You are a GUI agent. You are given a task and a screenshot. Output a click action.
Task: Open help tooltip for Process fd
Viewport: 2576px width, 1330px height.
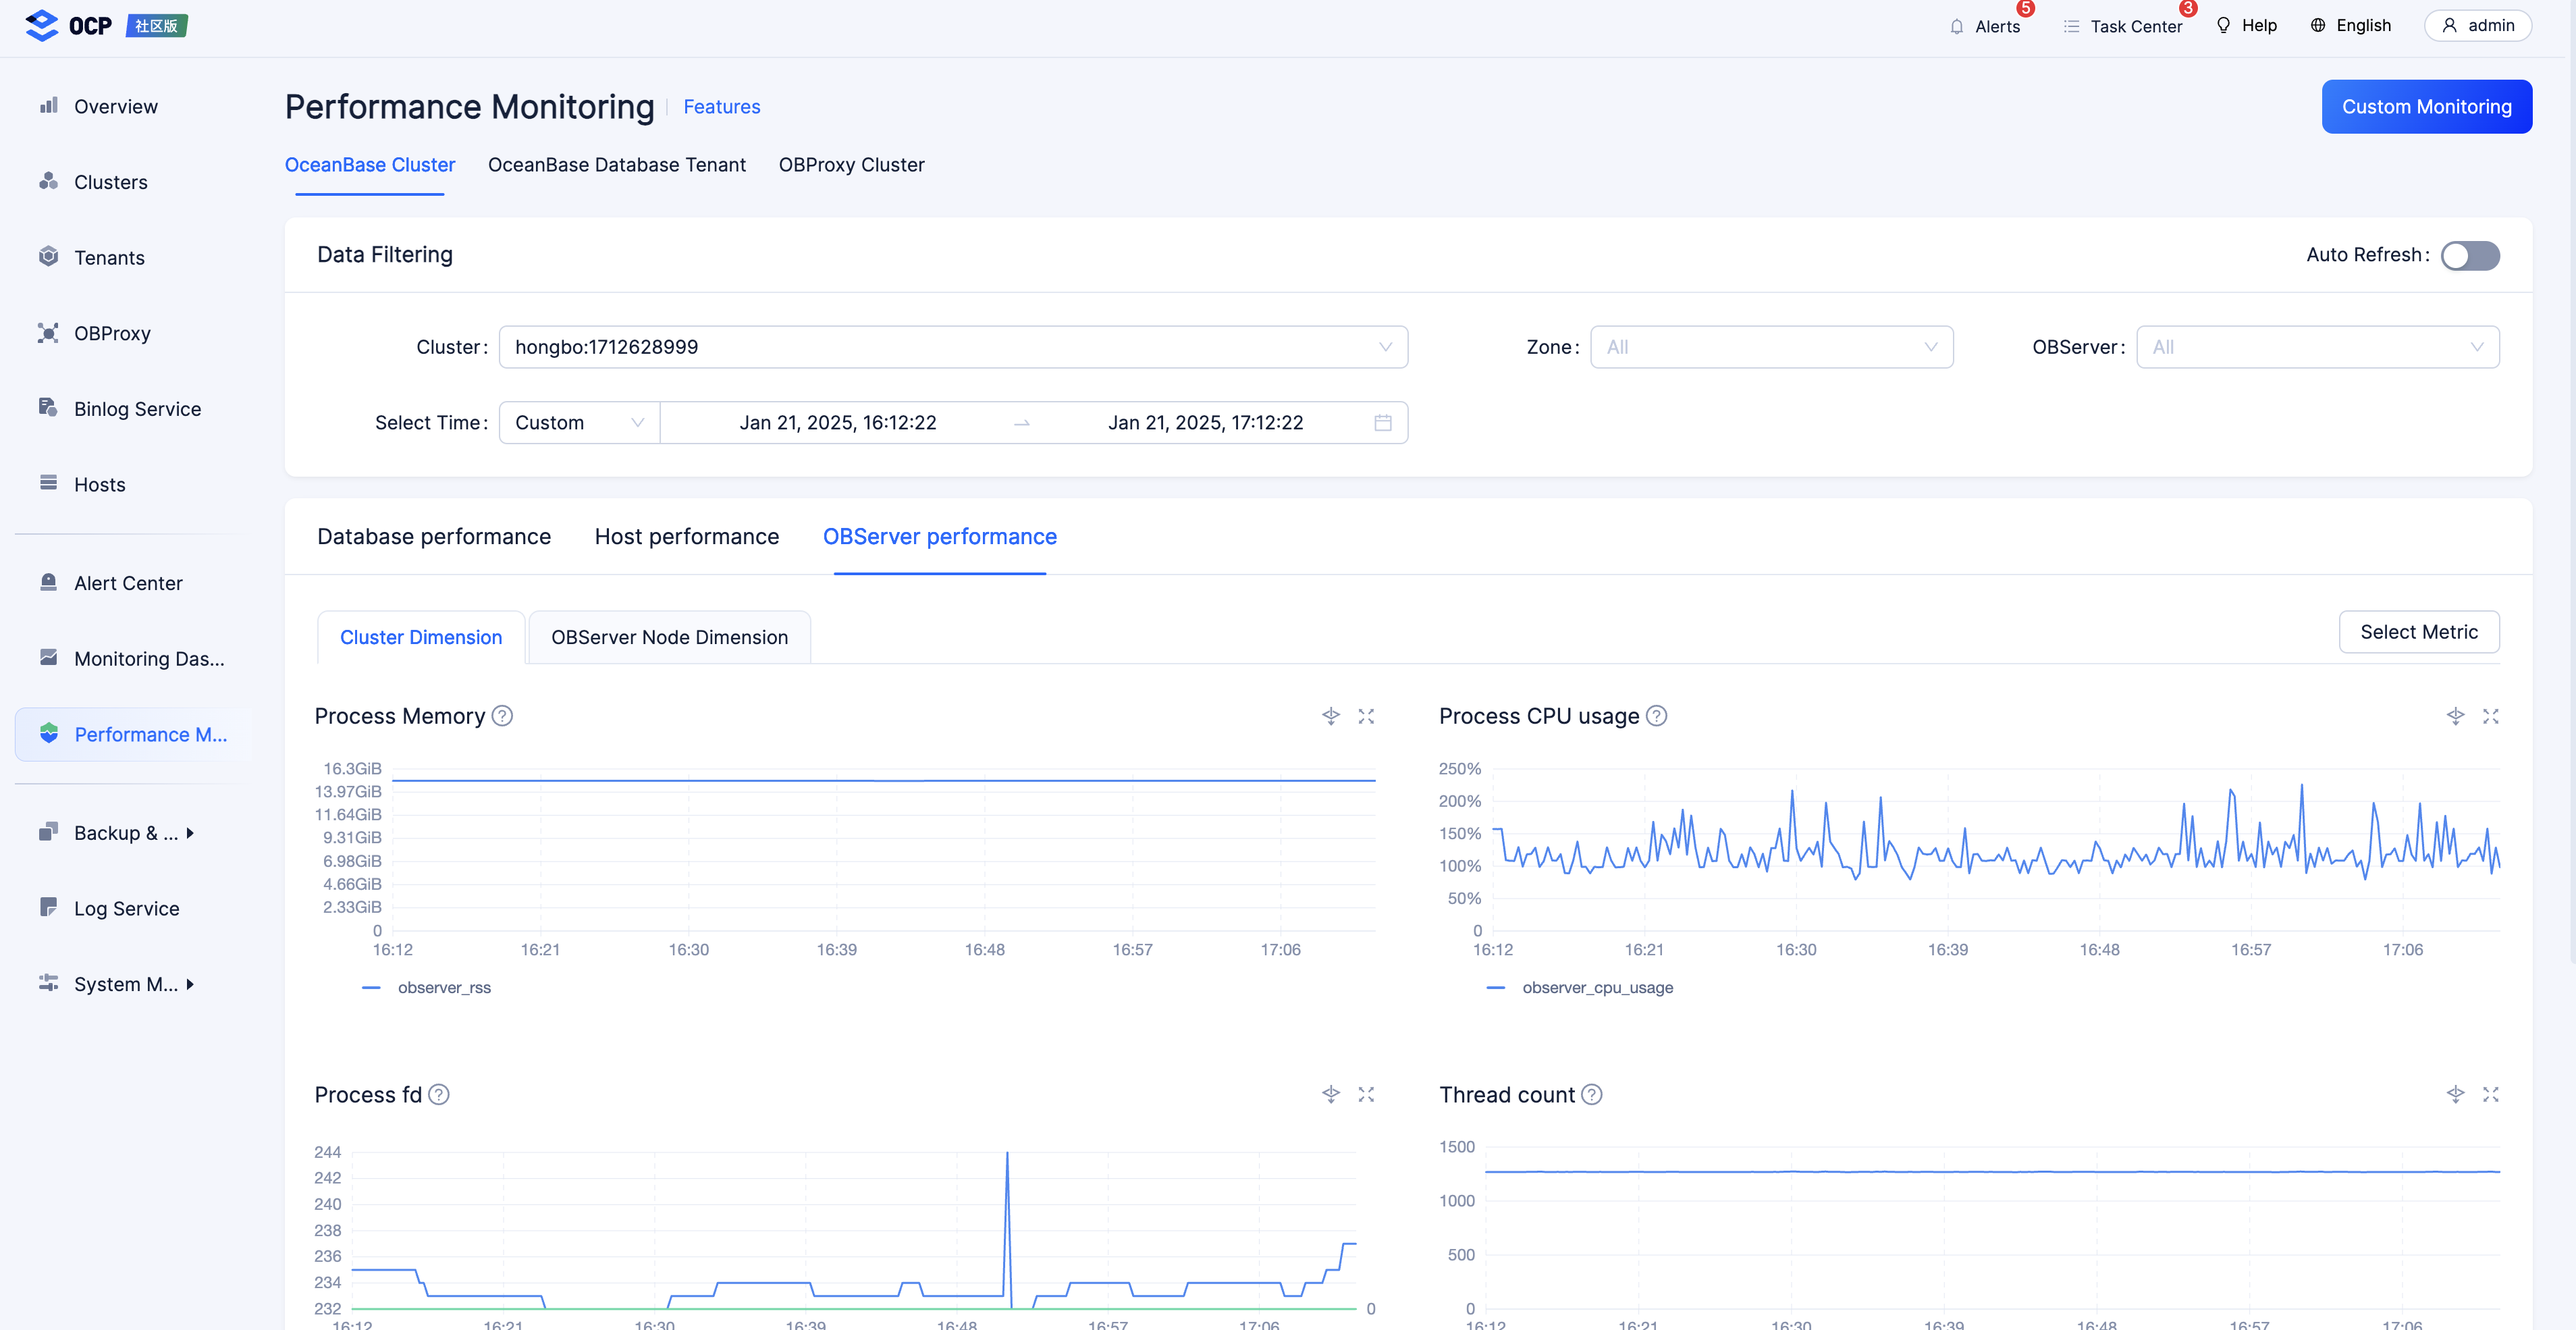pyautogui.click(x=439, y=1094)
